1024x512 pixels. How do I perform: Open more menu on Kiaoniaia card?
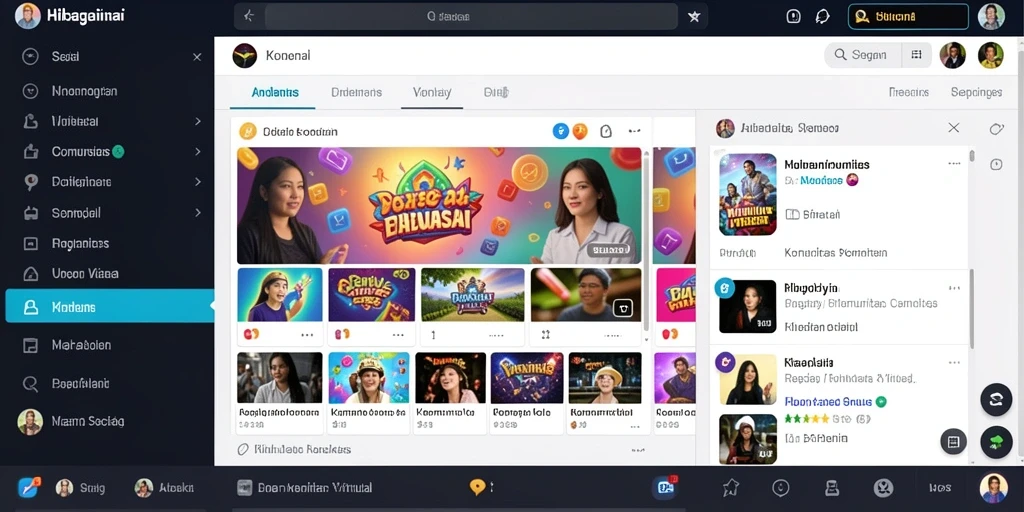954,362
